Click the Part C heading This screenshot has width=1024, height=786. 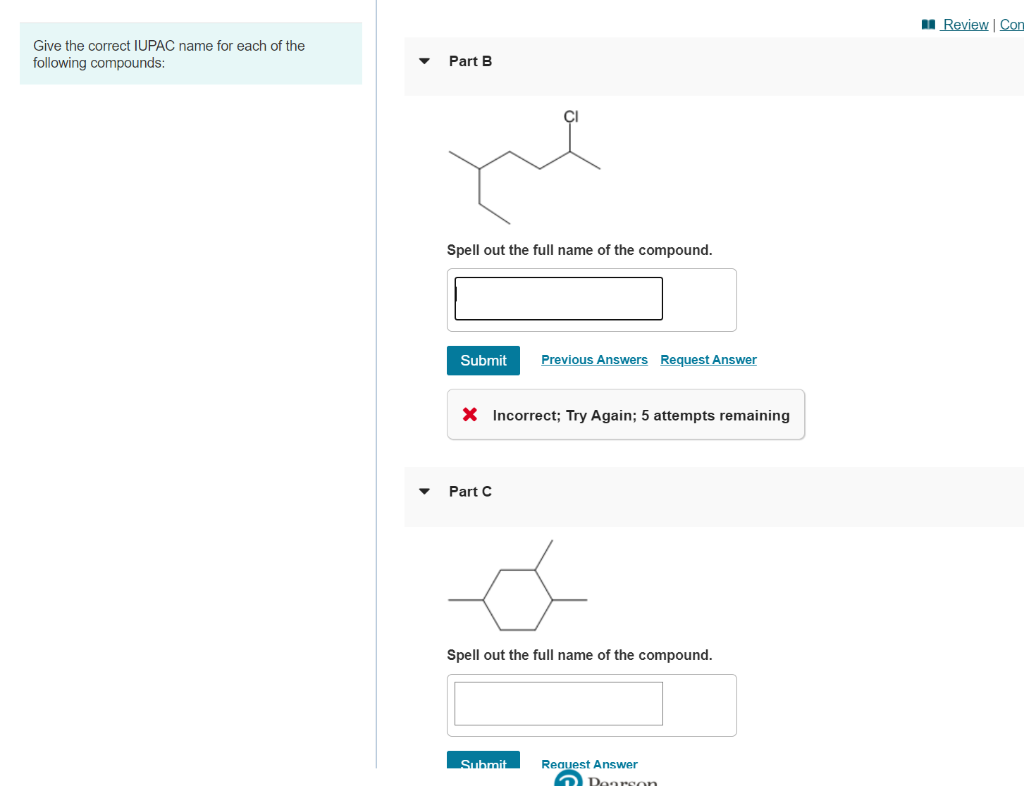coord(470,492)
